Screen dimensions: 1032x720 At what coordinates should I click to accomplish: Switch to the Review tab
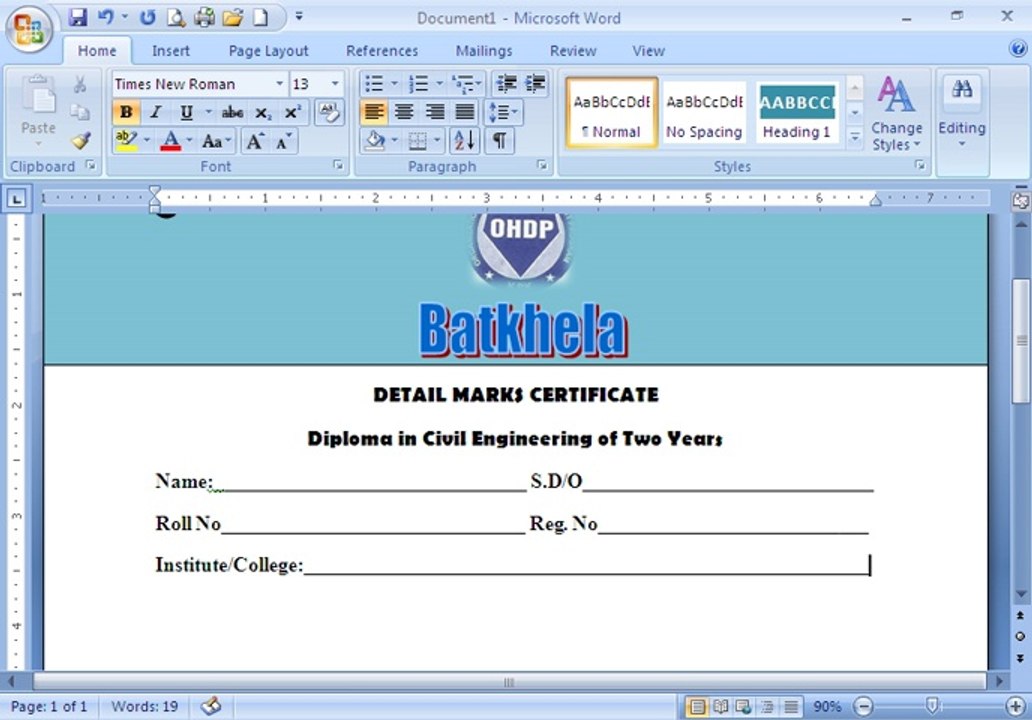[x=573, y=51]
